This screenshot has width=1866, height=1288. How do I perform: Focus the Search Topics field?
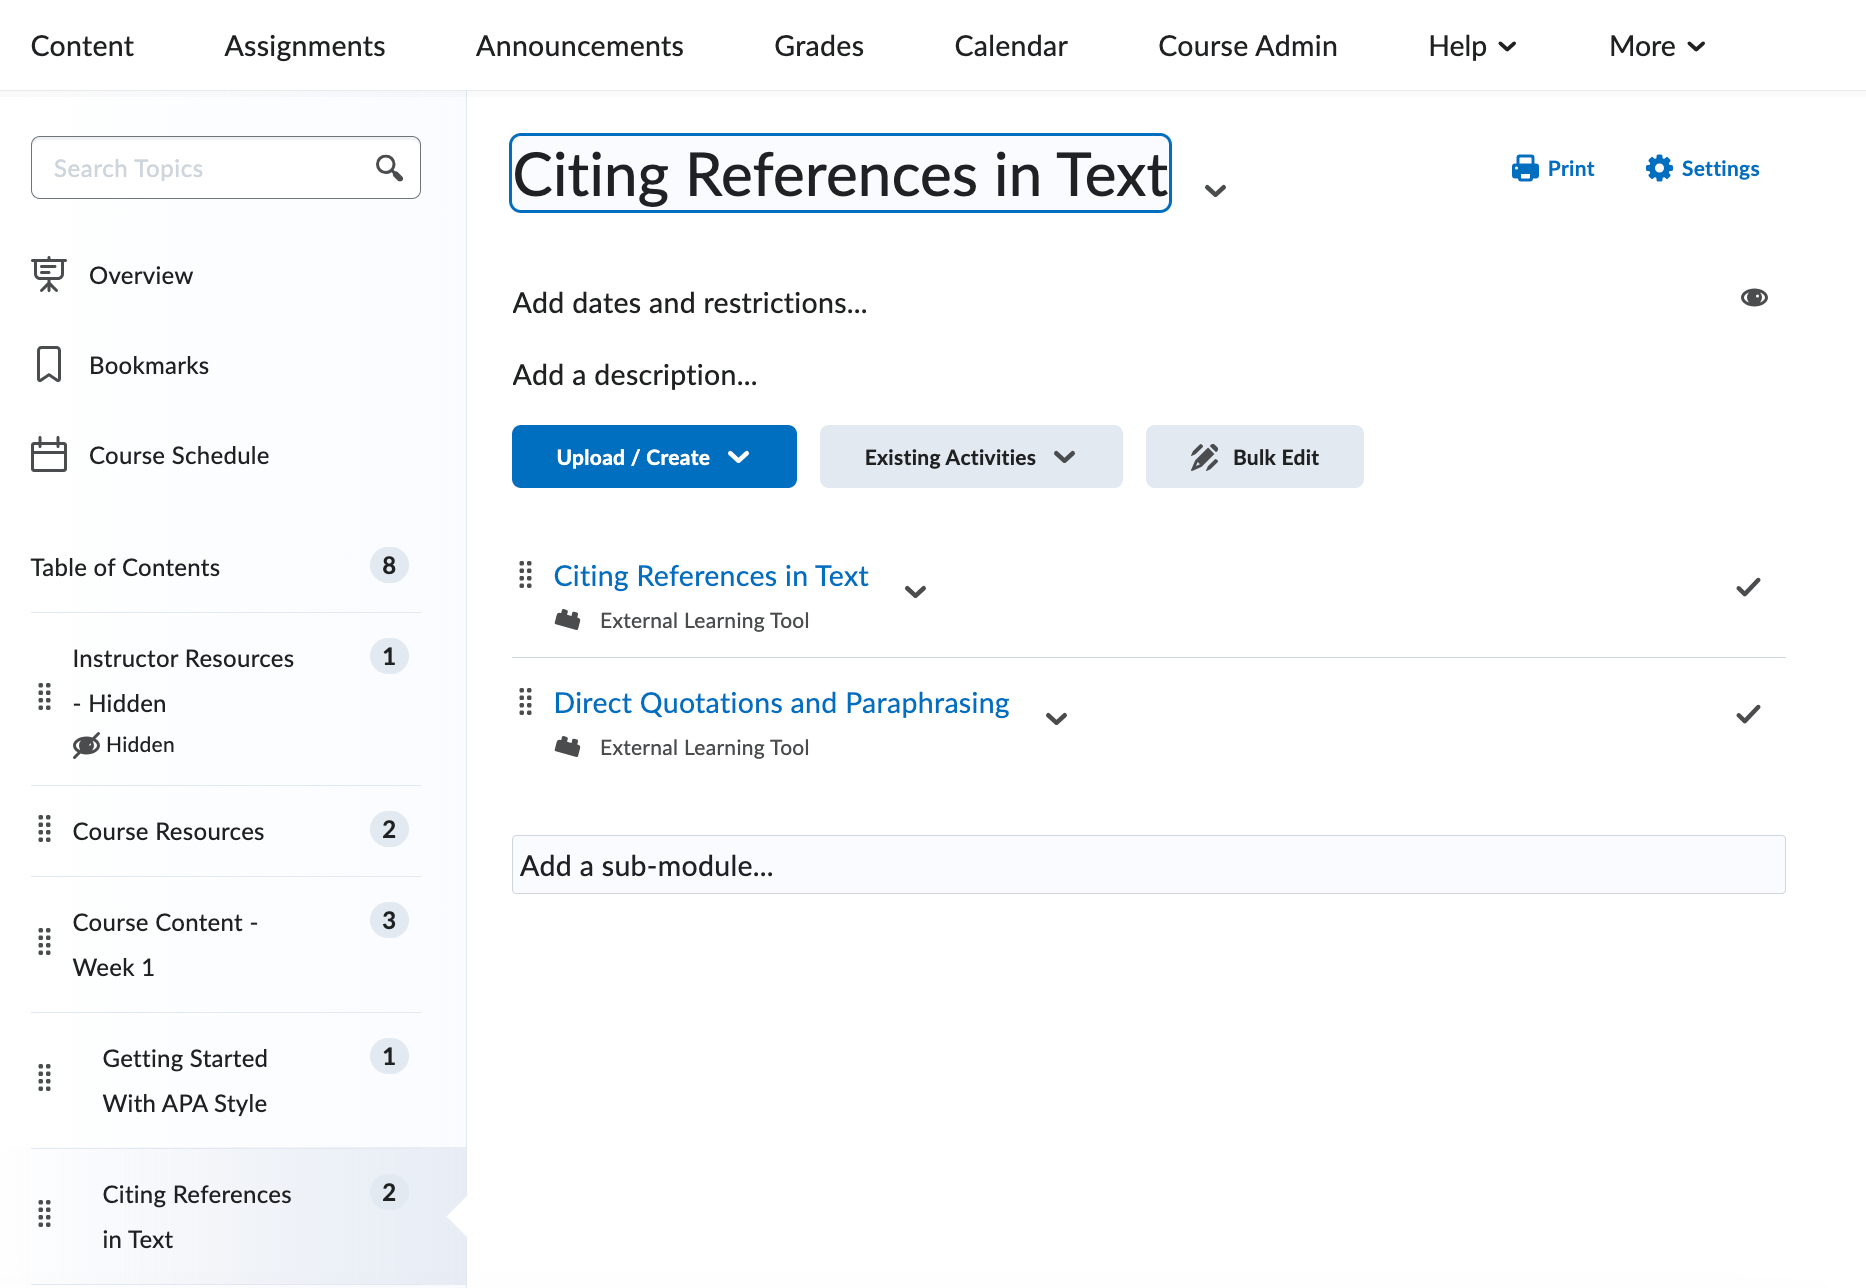pyautogui.click(x=226, y=168)
